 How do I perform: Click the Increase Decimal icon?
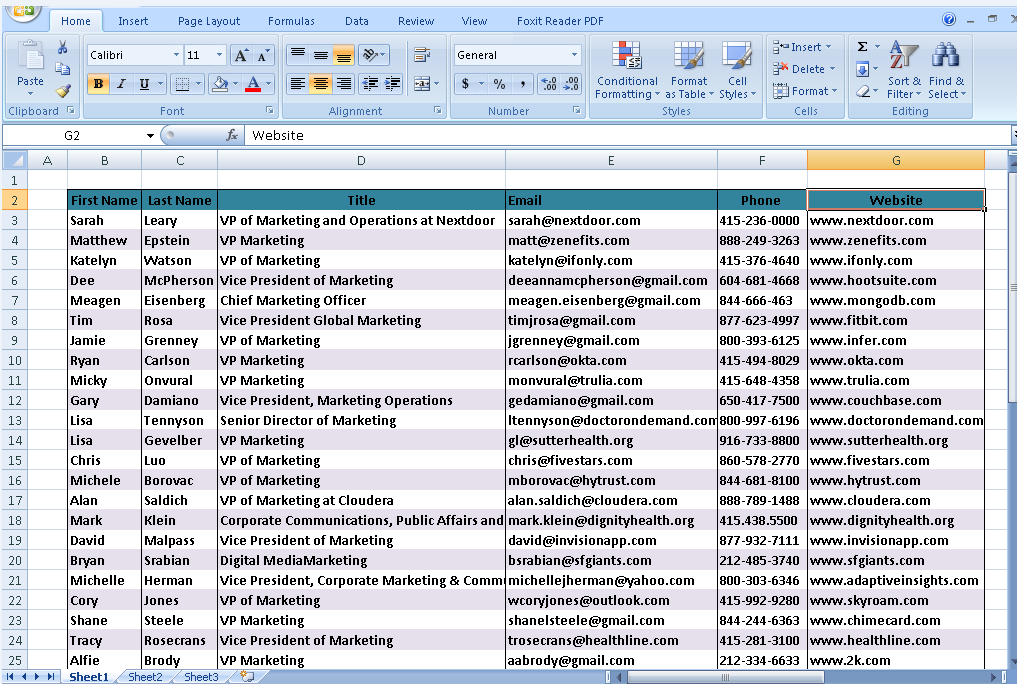[x=549, y=84]
